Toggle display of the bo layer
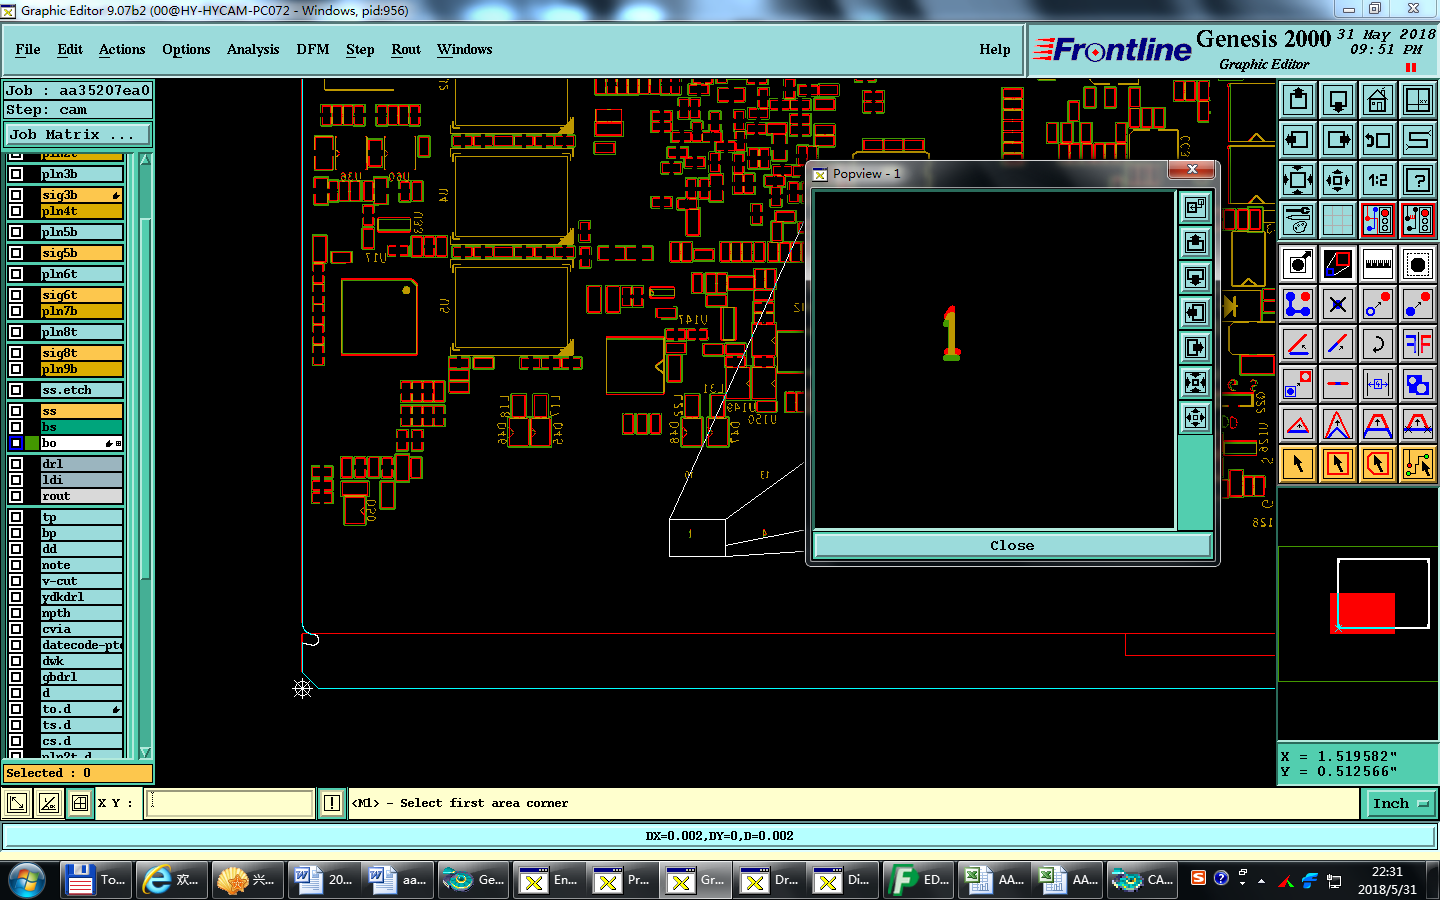Viewport: 1440px width, 900px height. click(x=16, y=443)
